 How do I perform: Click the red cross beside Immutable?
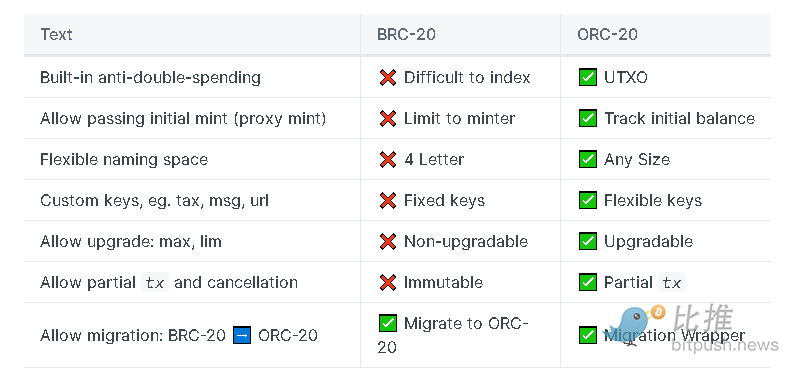tap(388, 282)
